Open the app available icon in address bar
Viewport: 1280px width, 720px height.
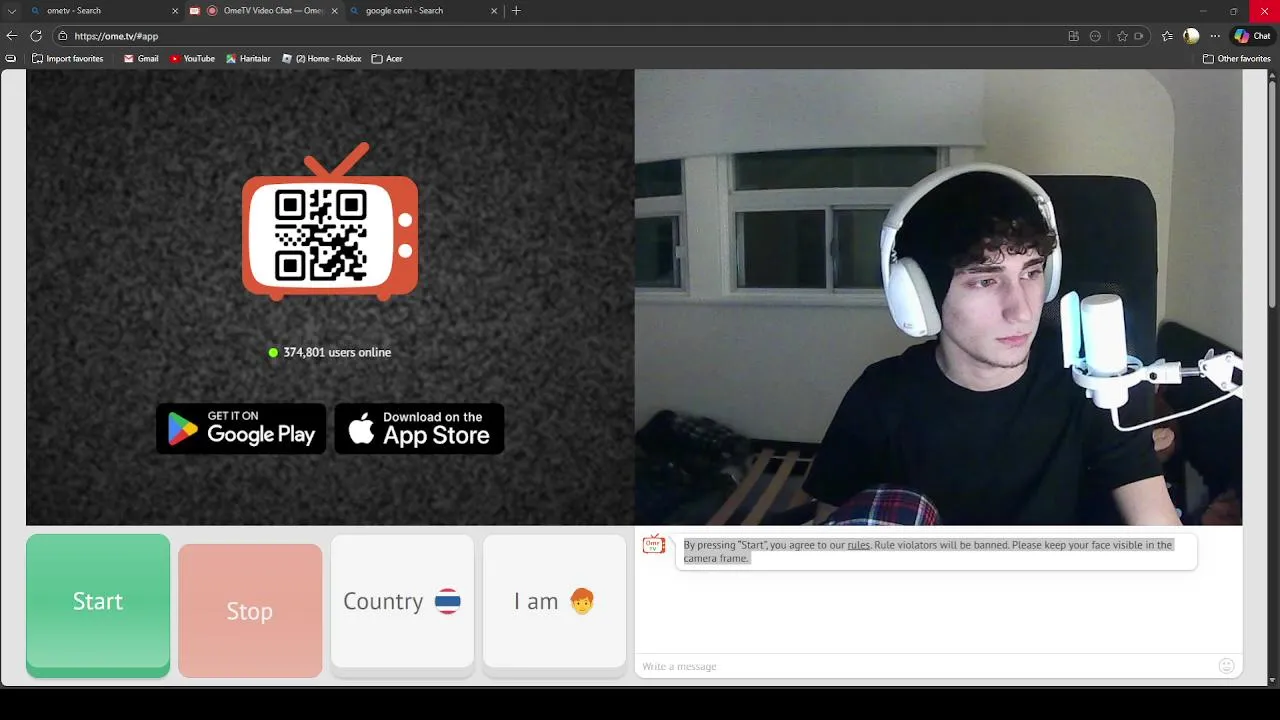coord(1073,36)
